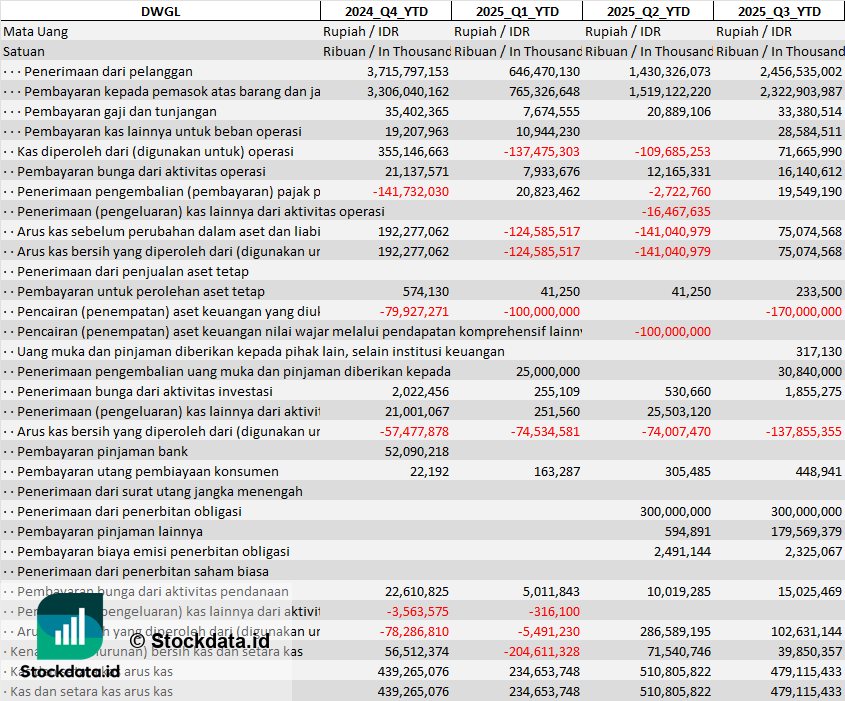845x701 pixels.
Task: Click value 646,470,130
Action: tap(544, 72)
